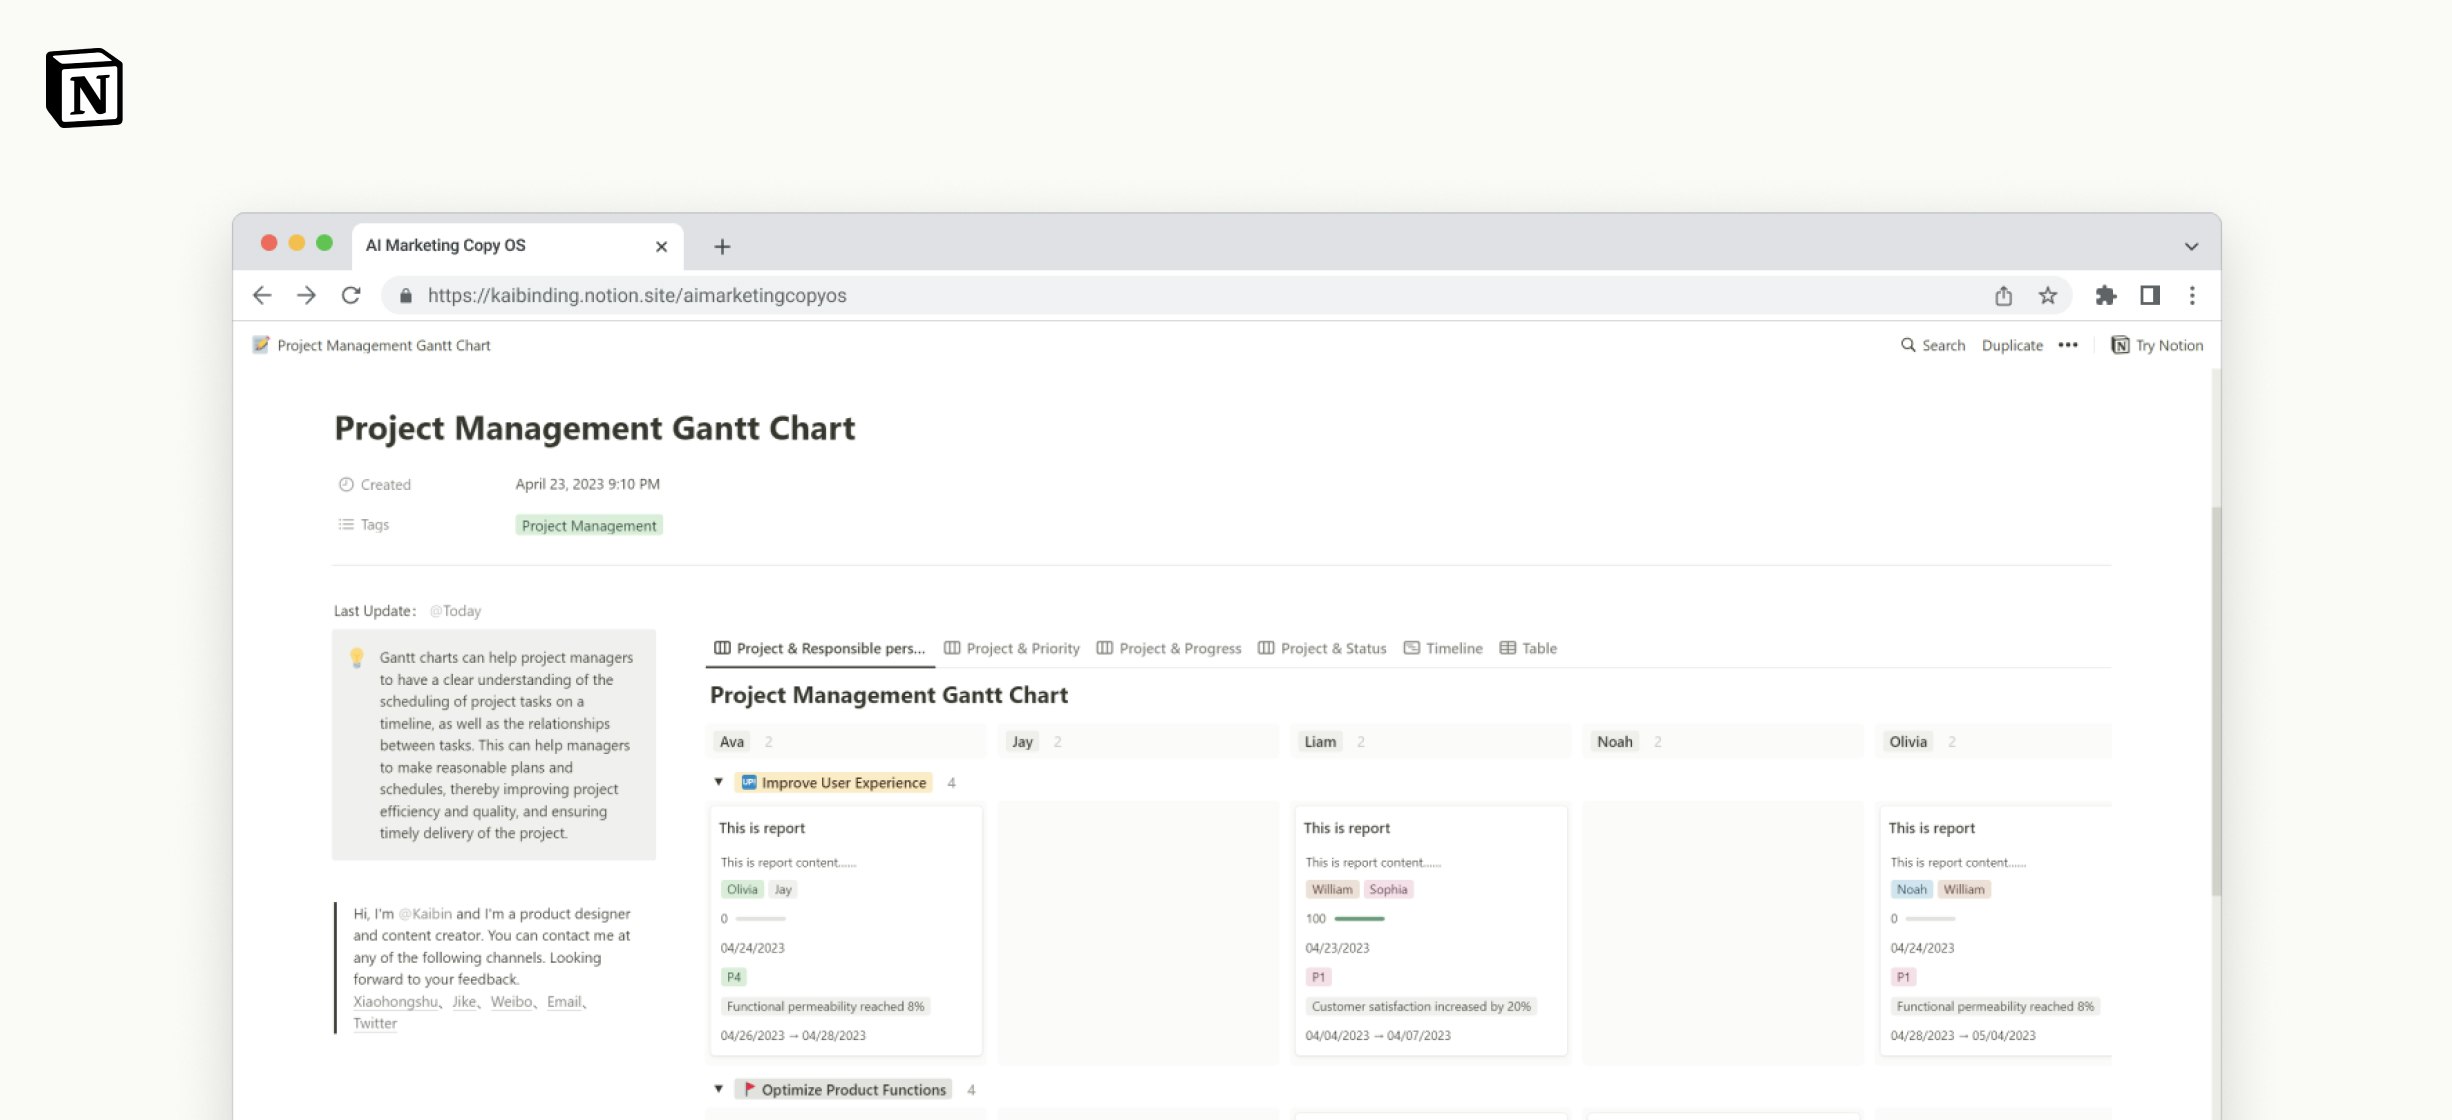Click the lightbulb callout icon
Screen dimensions: 2452x1120
coord(356,658)
